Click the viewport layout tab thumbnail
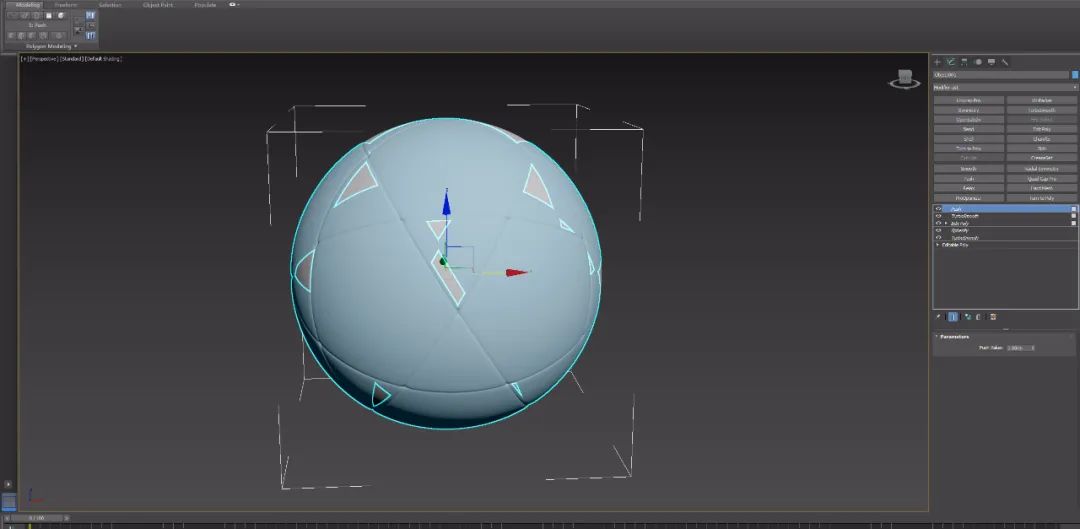 click(9, 501)
